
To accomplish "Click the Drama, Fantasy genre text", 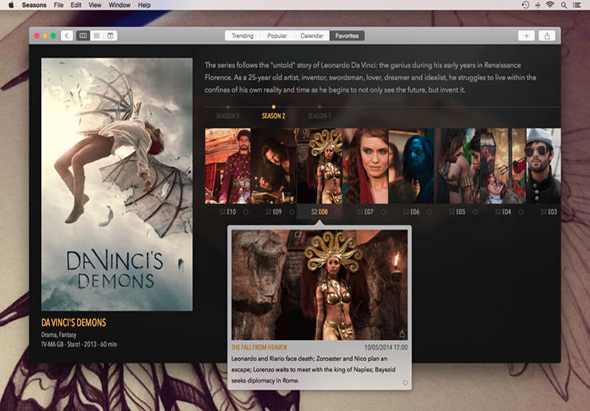I will [59, 335].
